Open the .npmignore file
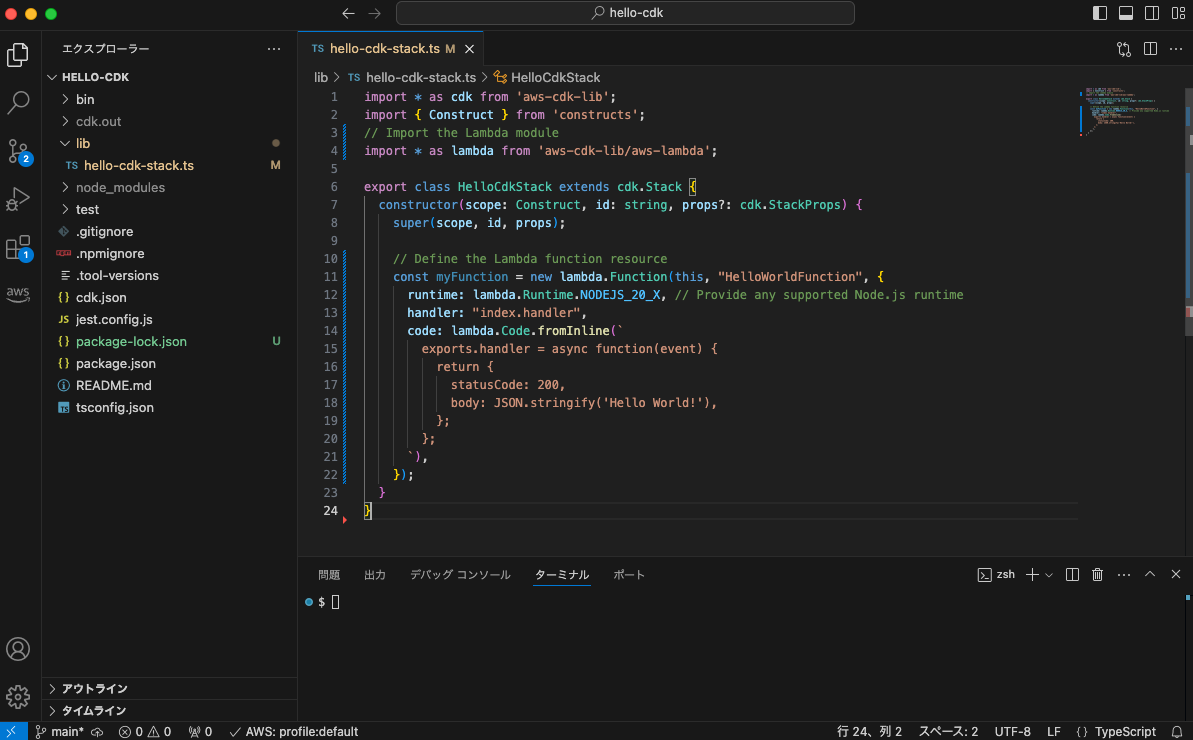This screenshot has height=740, width=1193. 169,253
